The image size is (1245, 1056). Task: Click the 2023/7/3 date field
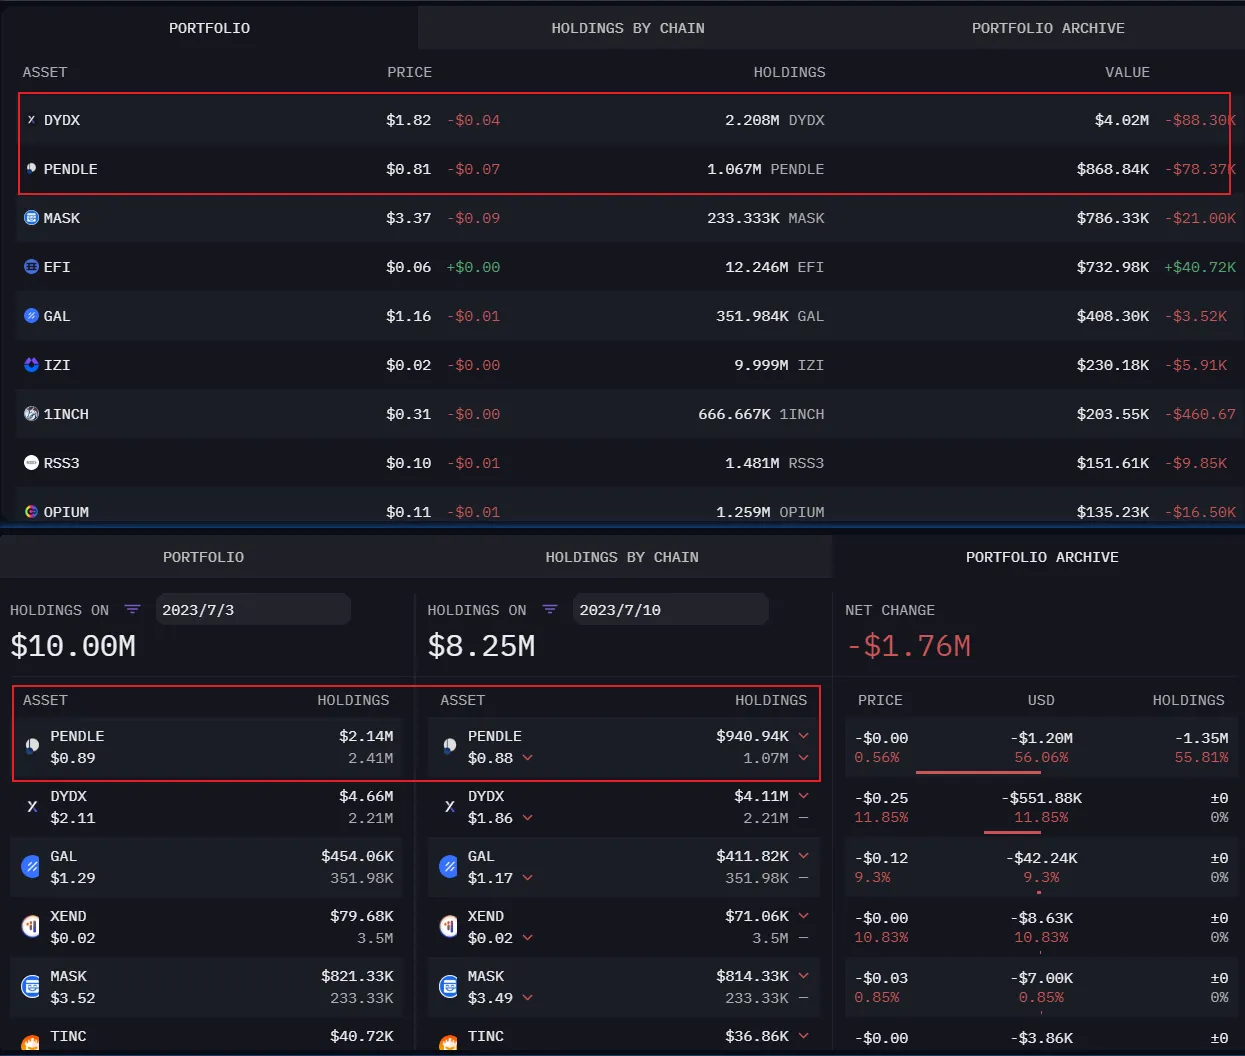(x=253, y=609)
